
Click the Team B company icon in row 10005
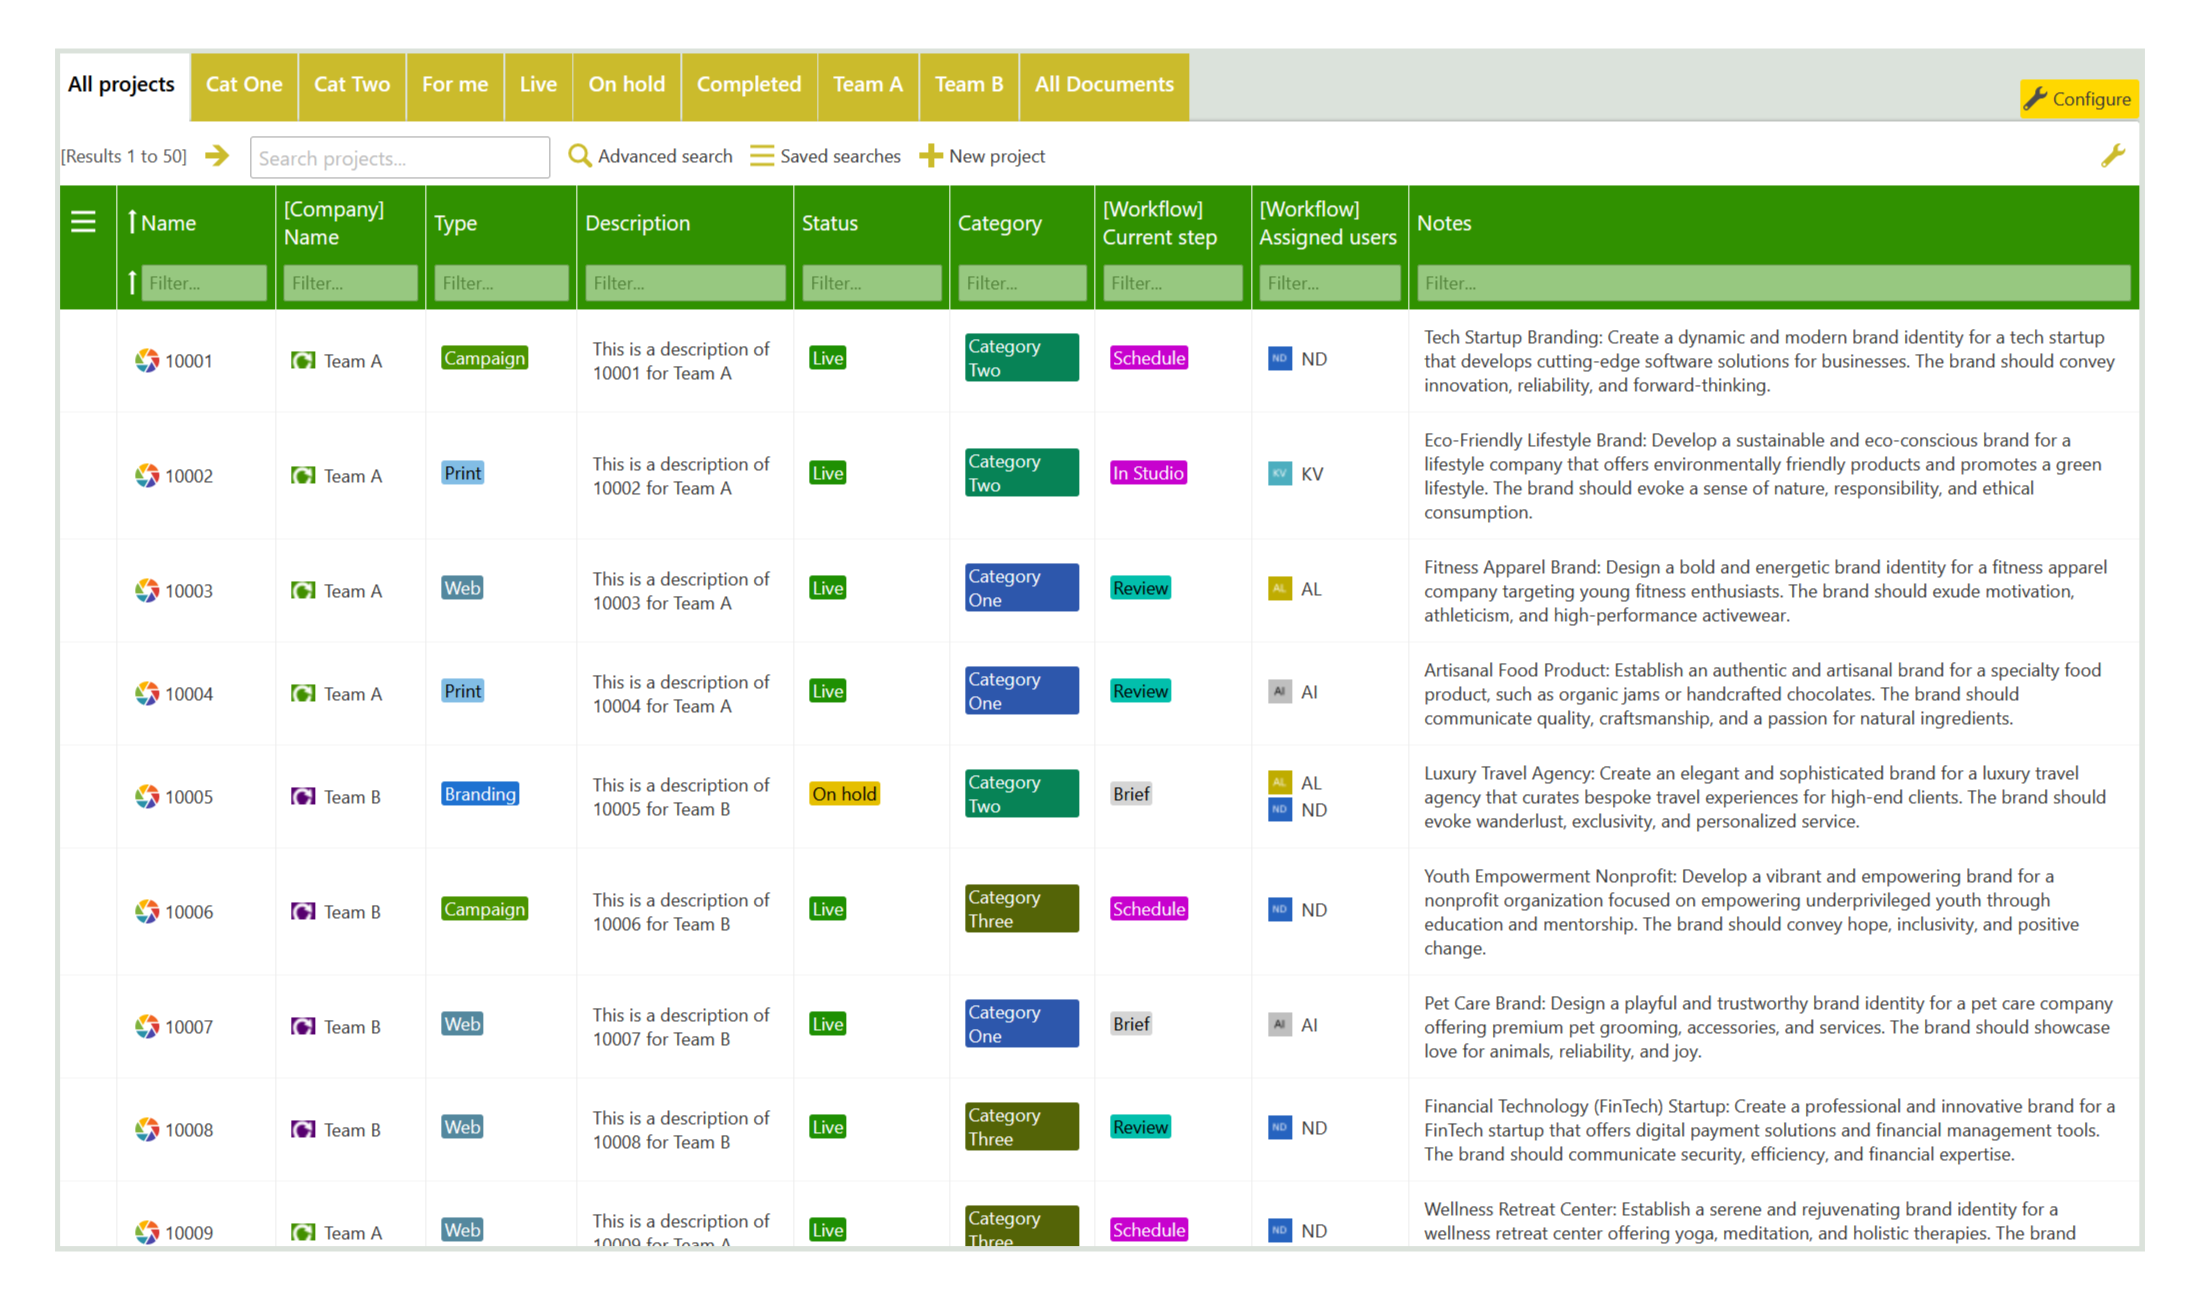303,797
